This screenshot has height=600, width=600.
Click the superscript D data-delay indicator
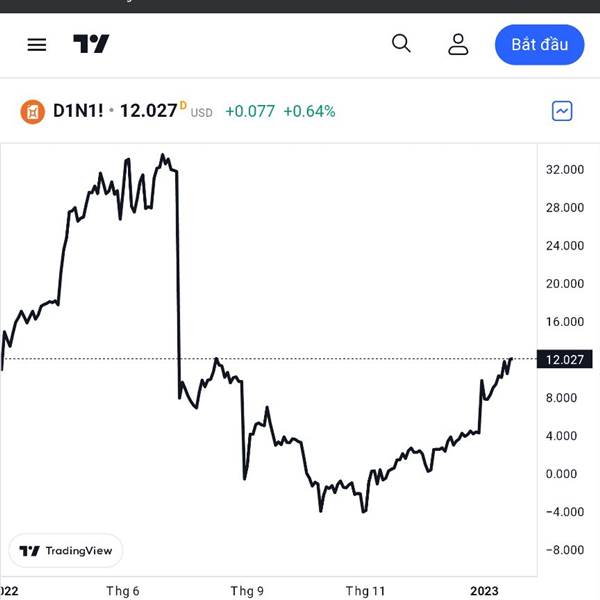(183, 105)
